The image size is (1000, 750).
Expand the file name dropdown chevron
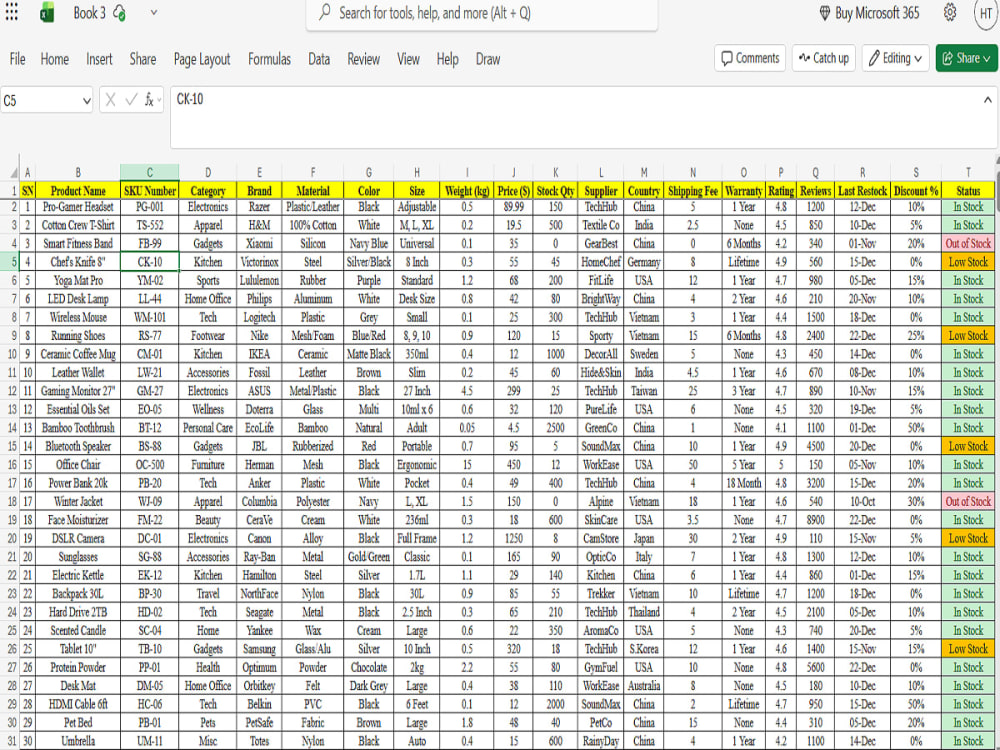[x=154, y=13]
